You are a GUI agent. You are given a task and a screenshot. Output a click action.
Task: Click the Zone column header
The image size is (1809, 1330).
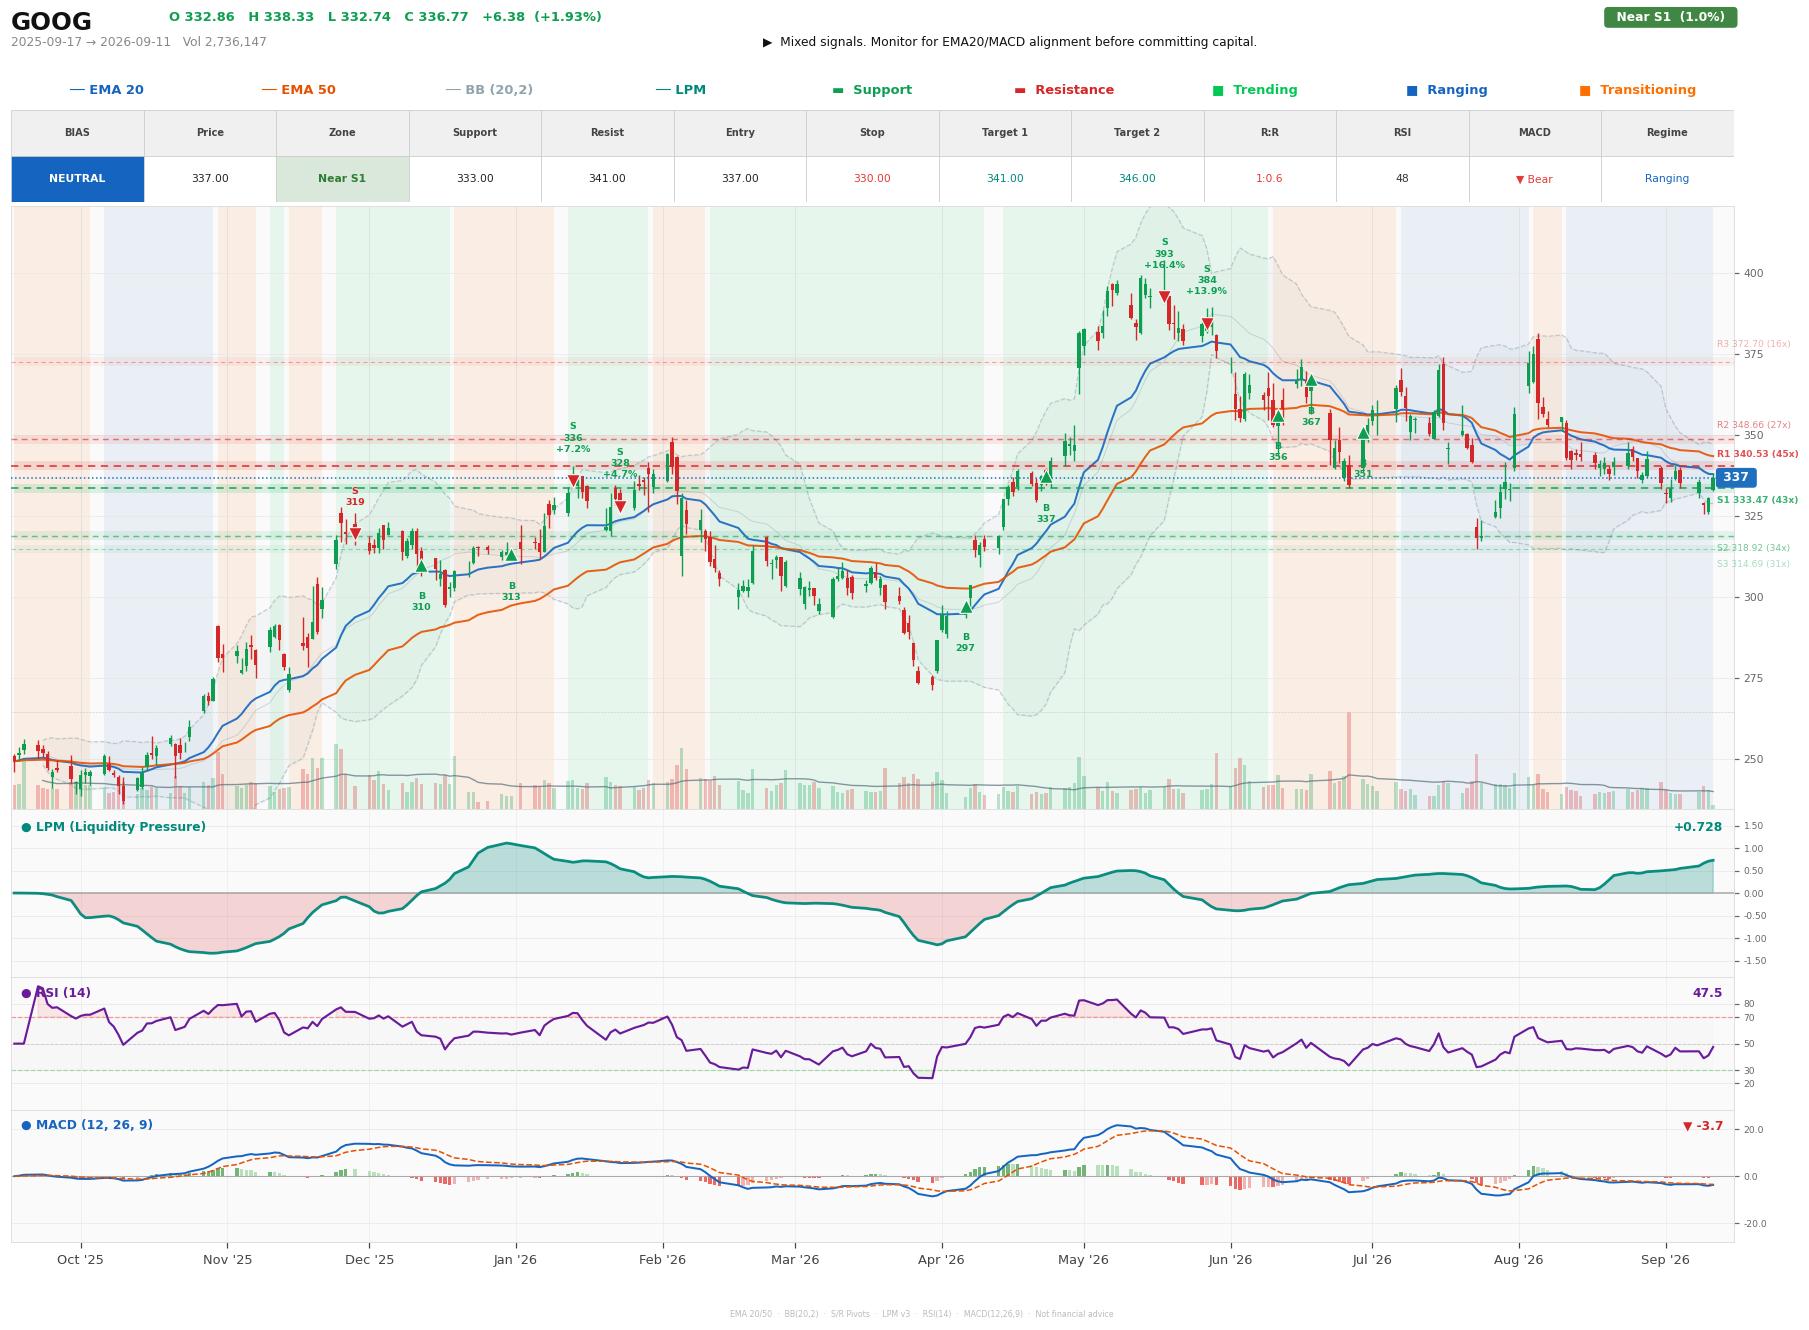tap(342, 133)
